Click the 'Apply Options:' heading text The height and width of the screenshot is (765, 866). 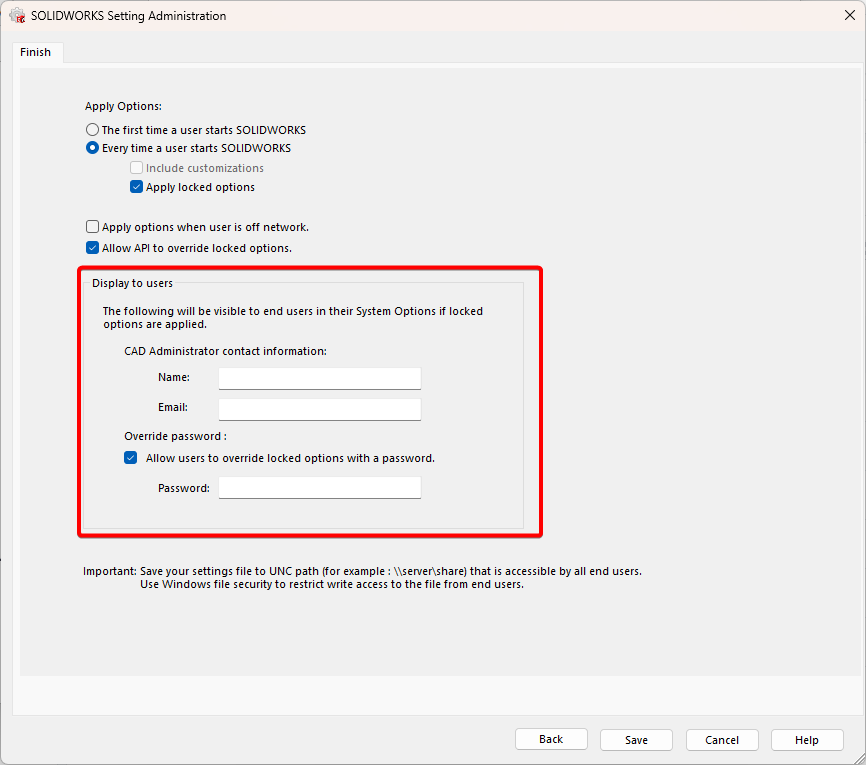[123, 106]
